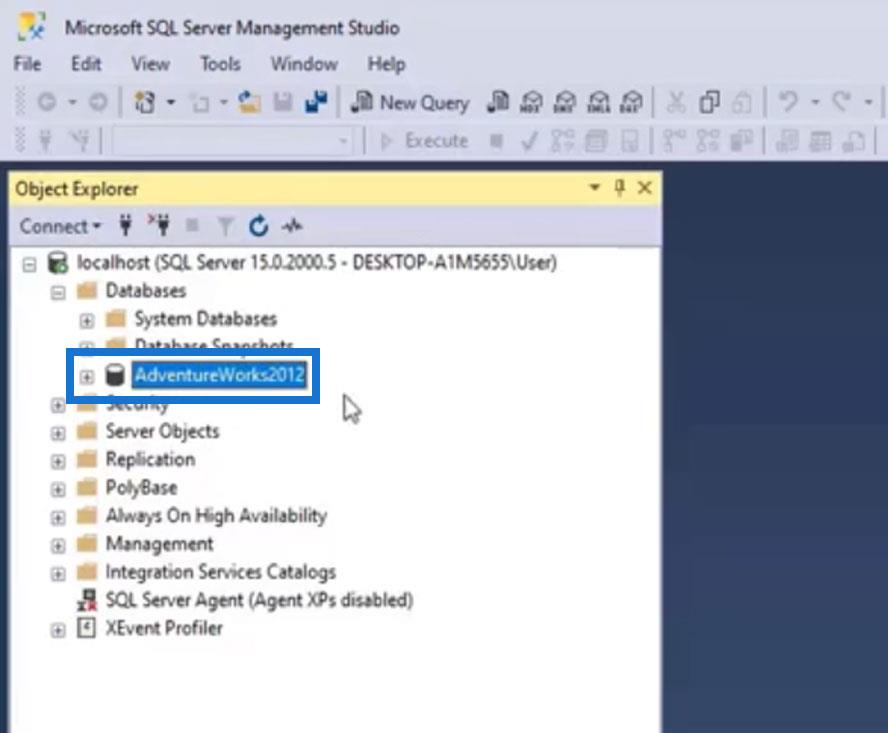The width and height of the screenshot is (888, 733).
Task: Click the Analysis Services DMX Query icon
Action: pyautogui.click(x=565, y=103)
